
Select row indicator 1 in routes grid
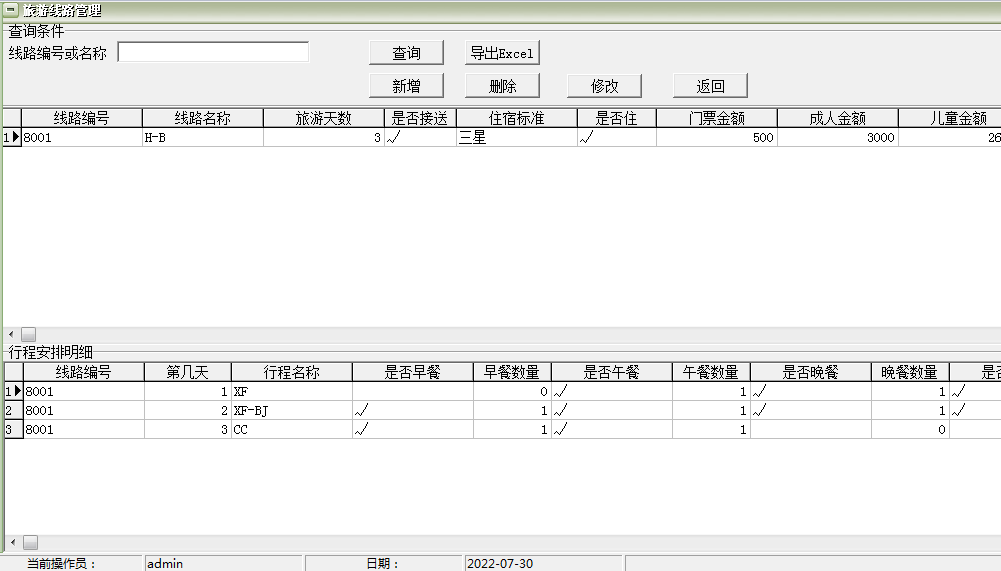pos(12,137)
